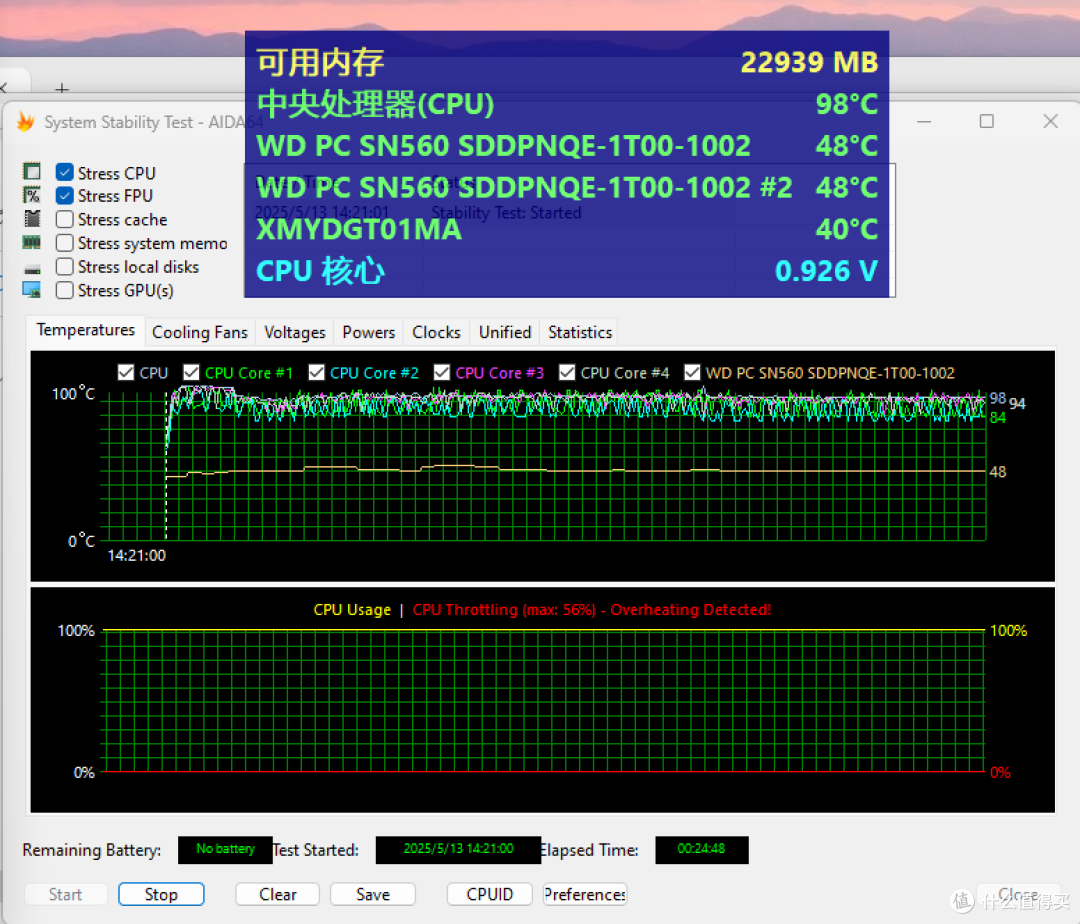Image resolution: width=1080 pixels, height=924 pixels.
Task: Enable the Stress GPU(s) checkbox
Action: 65,291
